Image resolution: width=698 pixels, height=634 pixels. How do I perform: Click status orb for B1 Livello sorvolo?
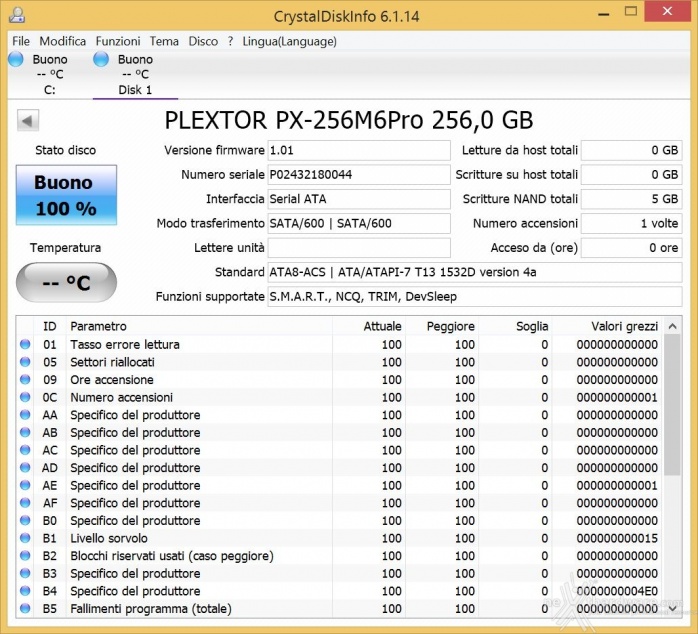(x=25, y=538)
